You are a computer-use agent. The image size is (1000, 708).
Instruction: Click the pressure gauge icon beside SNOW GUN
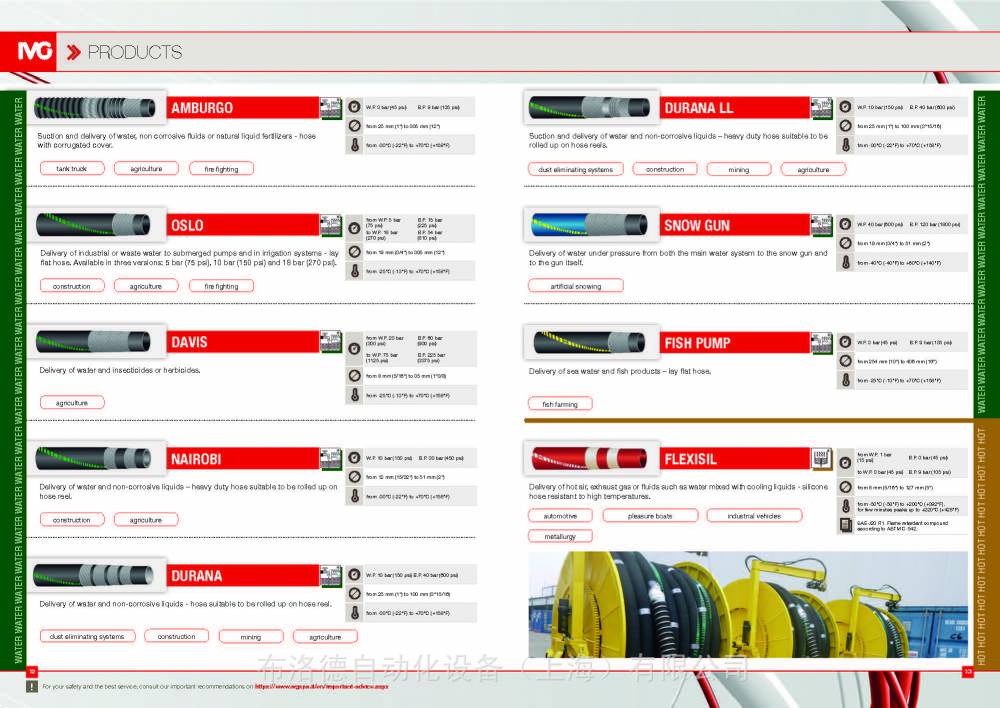(x=845, y=224)
